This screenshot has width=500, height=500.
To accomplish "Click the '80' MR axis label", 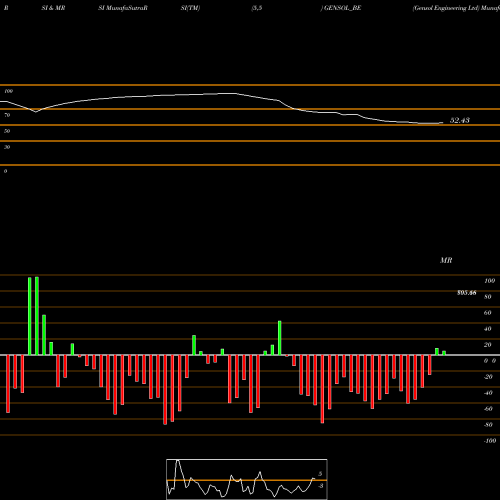I will coord(488,297).
